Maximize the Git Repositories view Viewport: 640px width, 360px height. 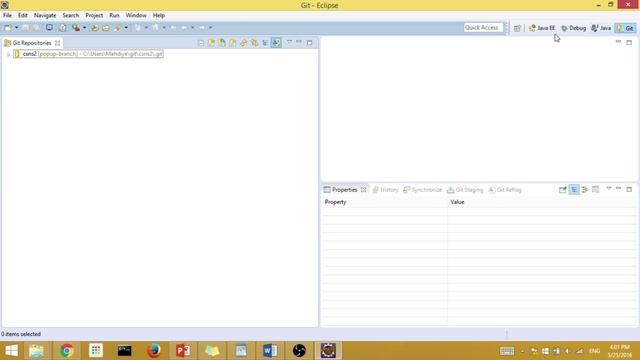309,42
